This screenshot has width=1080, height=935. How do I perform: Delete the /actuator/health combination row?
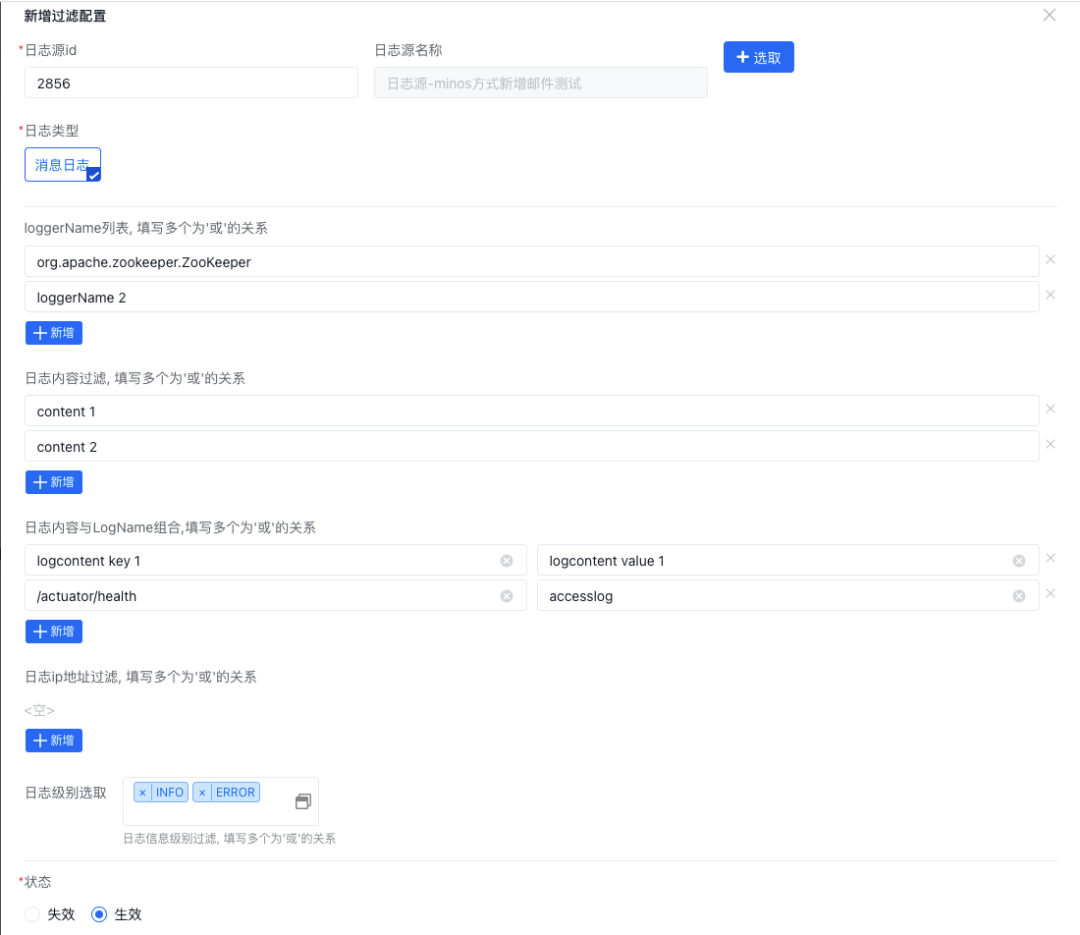pyautogui.click(x=1050, y=593)
